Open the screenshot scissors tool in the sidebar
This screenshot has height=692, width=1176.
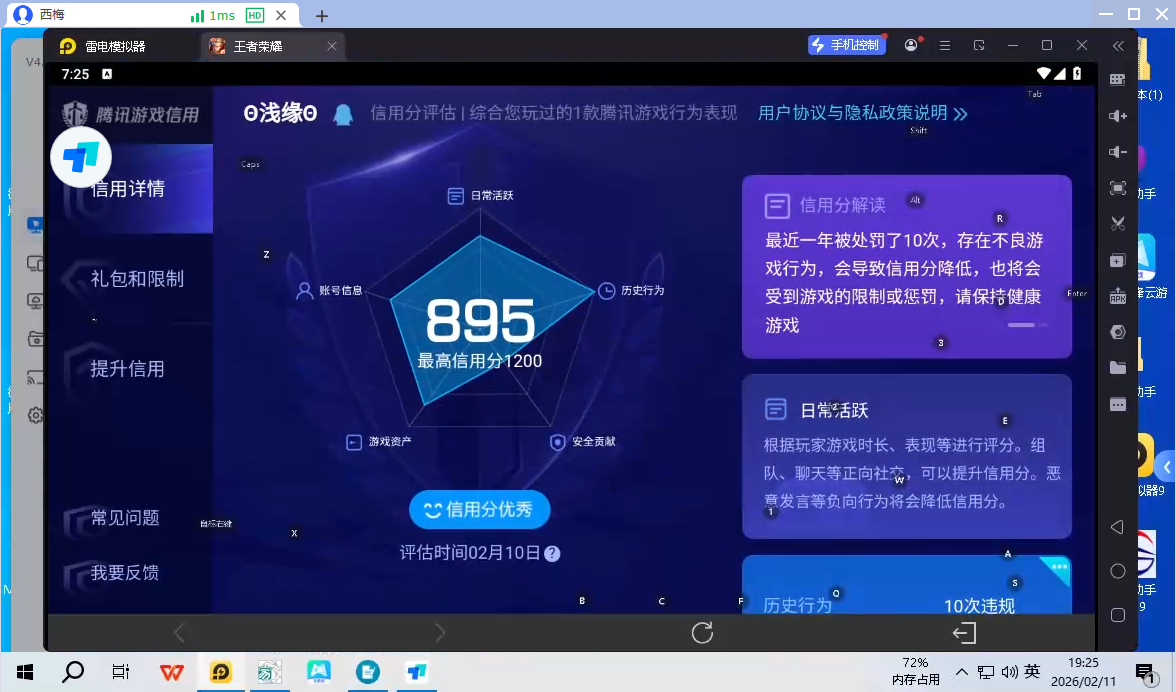[x=1118, y=224]
